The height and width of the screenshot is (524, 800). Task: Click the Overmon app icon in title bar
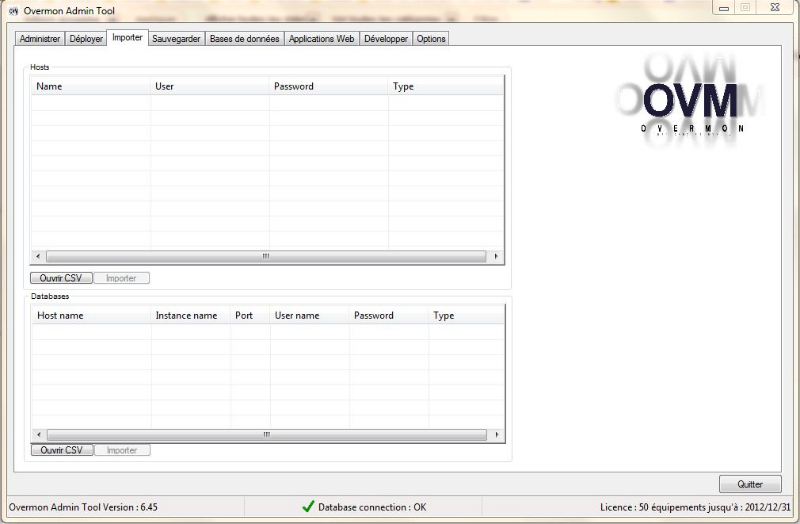click(13, 11)
